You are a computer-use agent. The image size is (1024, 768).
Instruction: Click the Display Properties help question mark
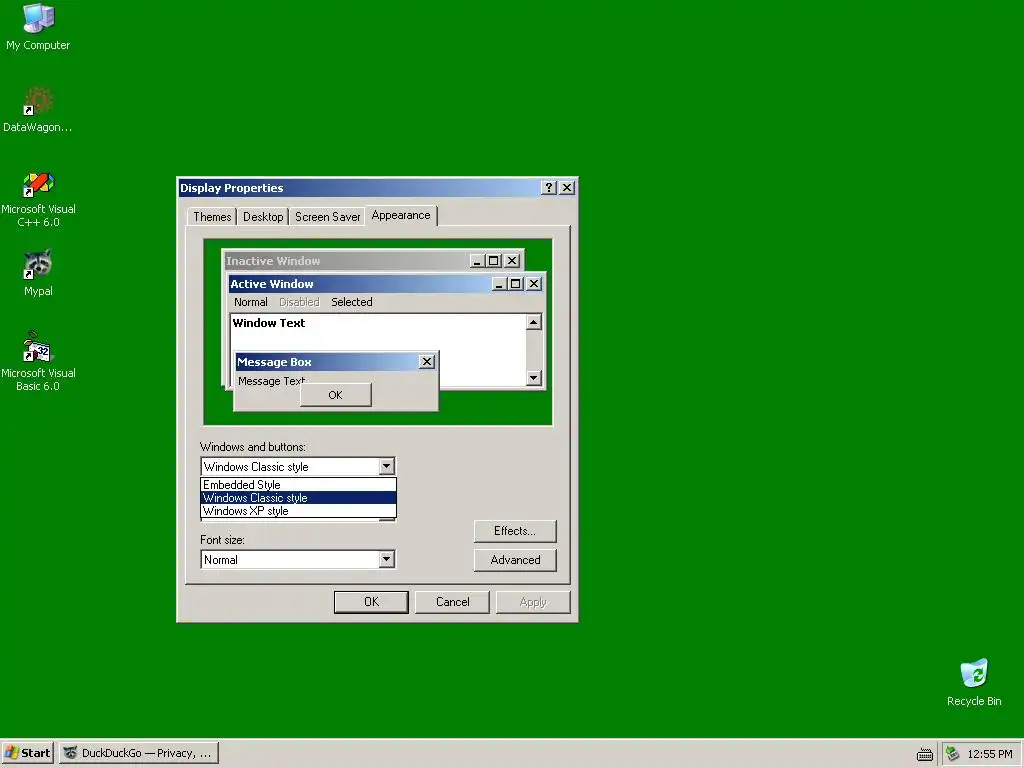point(549,187)
